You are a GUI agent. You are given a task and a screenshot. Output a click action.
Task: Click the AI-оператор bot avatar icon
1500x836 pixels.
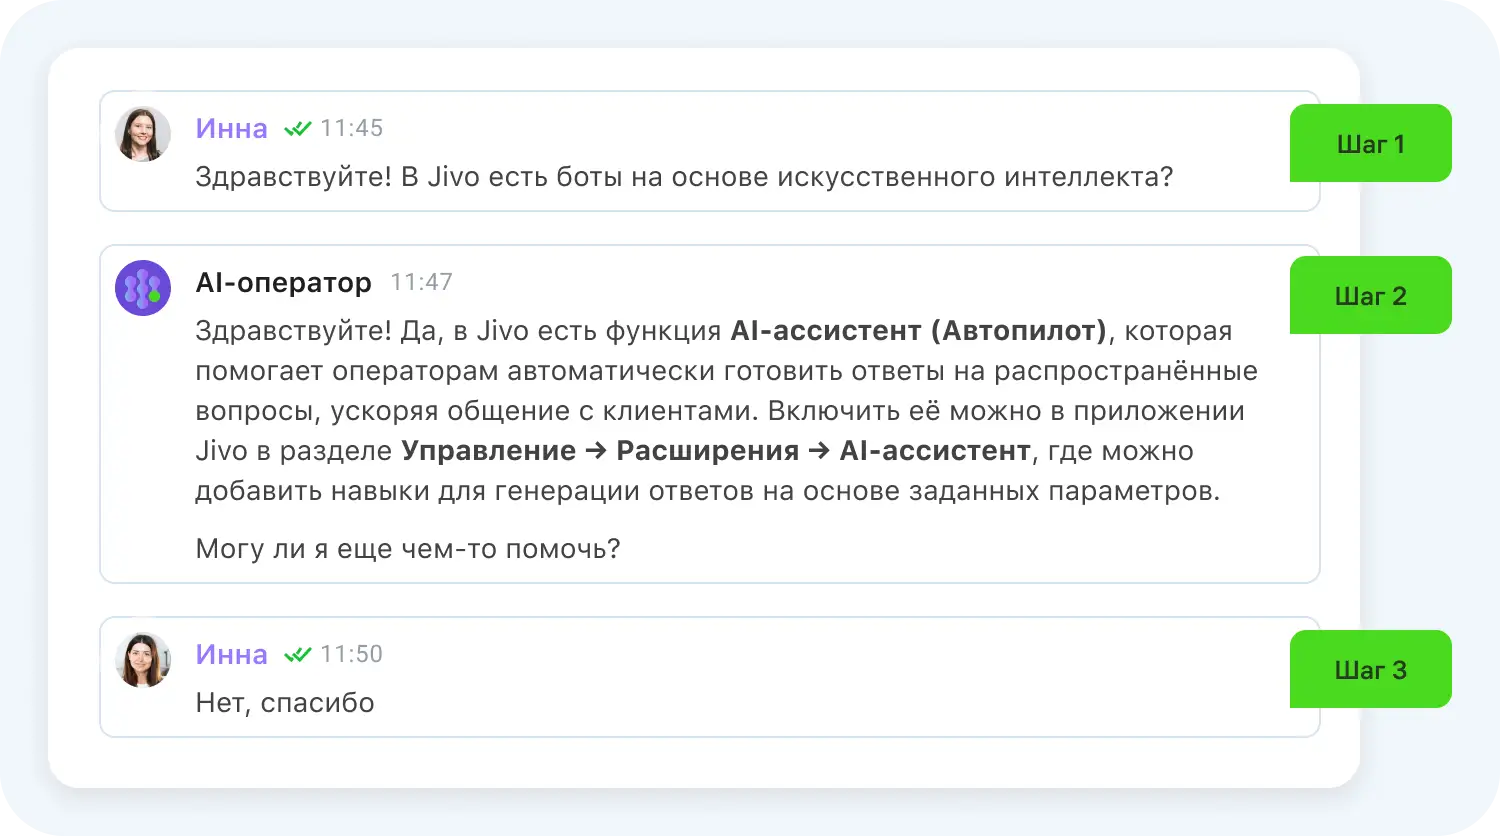(143, 288)
